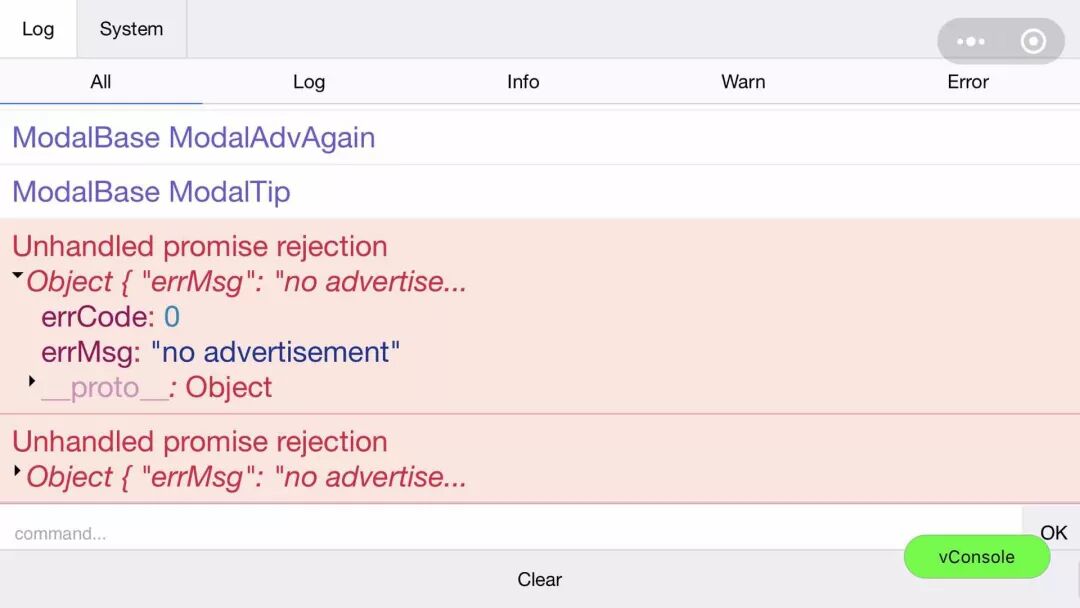
Task: Click the errMsg "no advertisement" property
Action: pos(220,352)
